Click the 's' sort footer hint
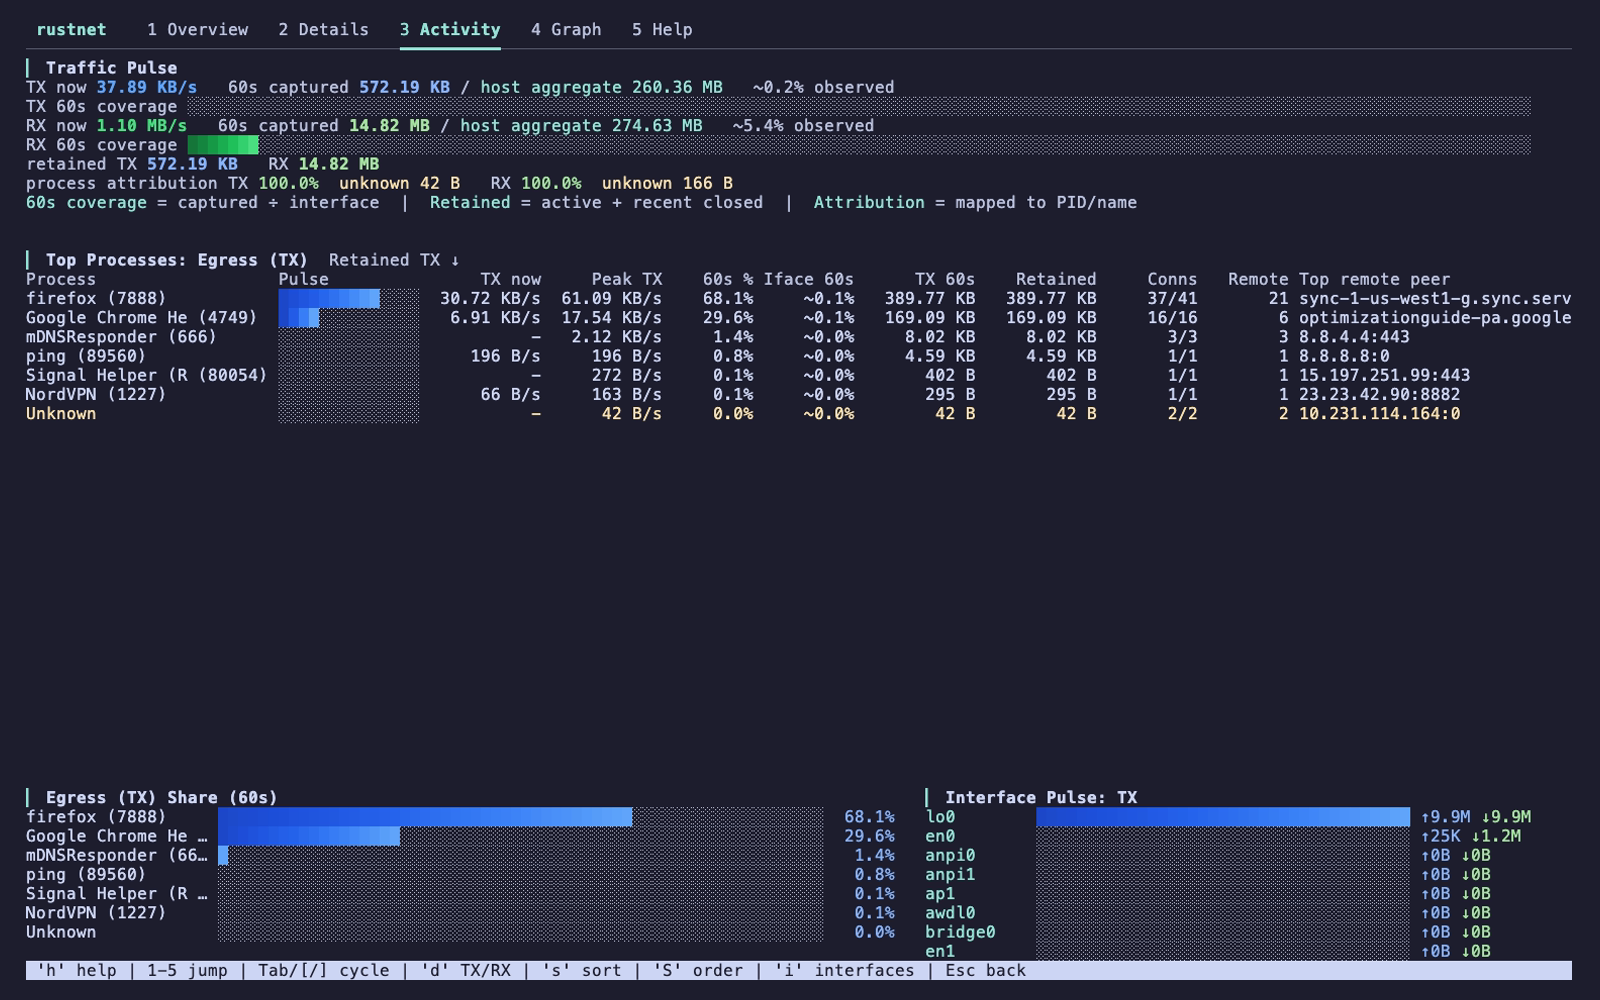1600x1000 pixels. 581,971
